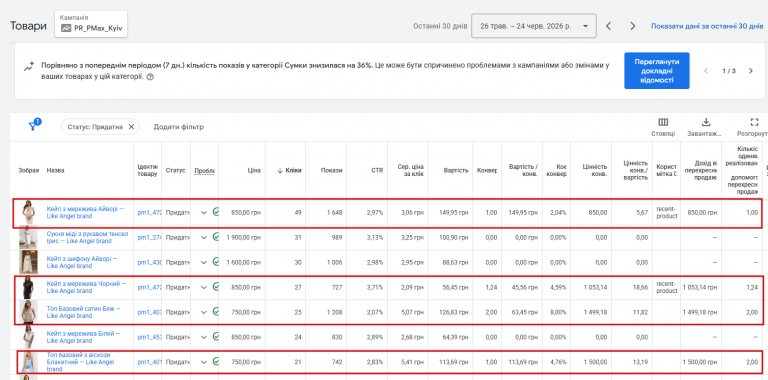Expand problems chevron in Кейп з шифону row

pos(204,262)
